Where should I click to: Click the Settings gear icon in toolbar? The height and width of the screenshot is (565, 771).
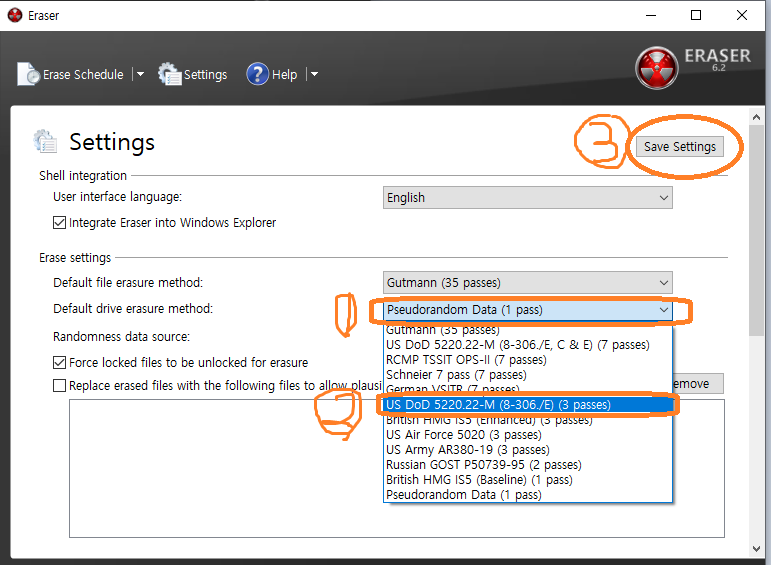pyautogui.click(x=170, y=74)
